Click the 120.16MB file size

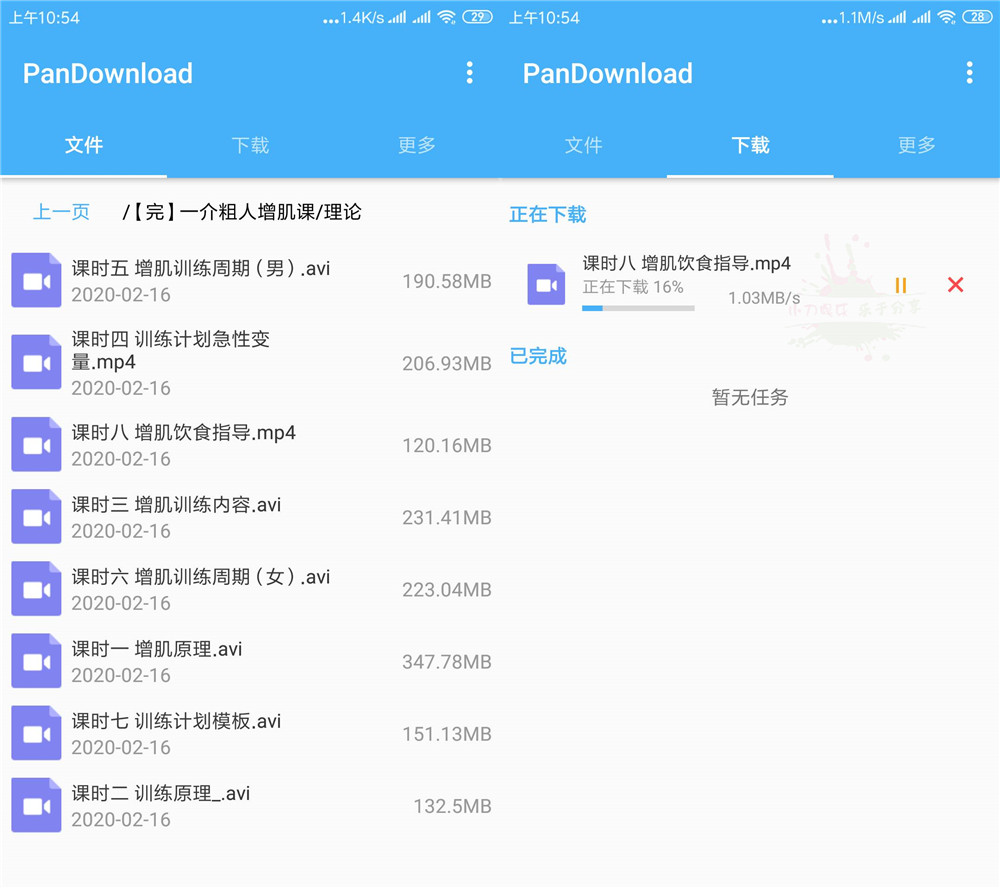(446, 445)
